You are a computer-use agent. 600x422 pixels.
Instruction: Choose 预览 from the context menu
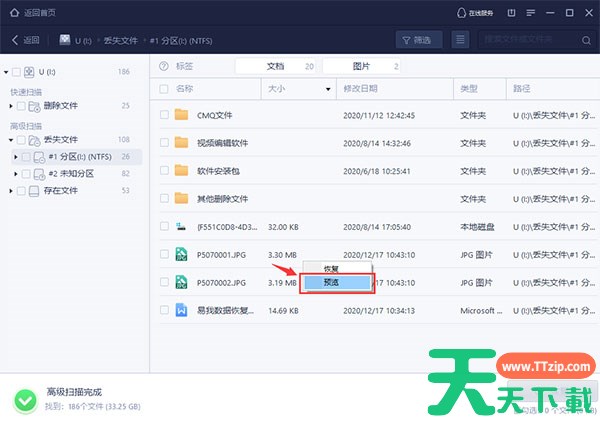[x=336, y=283]
